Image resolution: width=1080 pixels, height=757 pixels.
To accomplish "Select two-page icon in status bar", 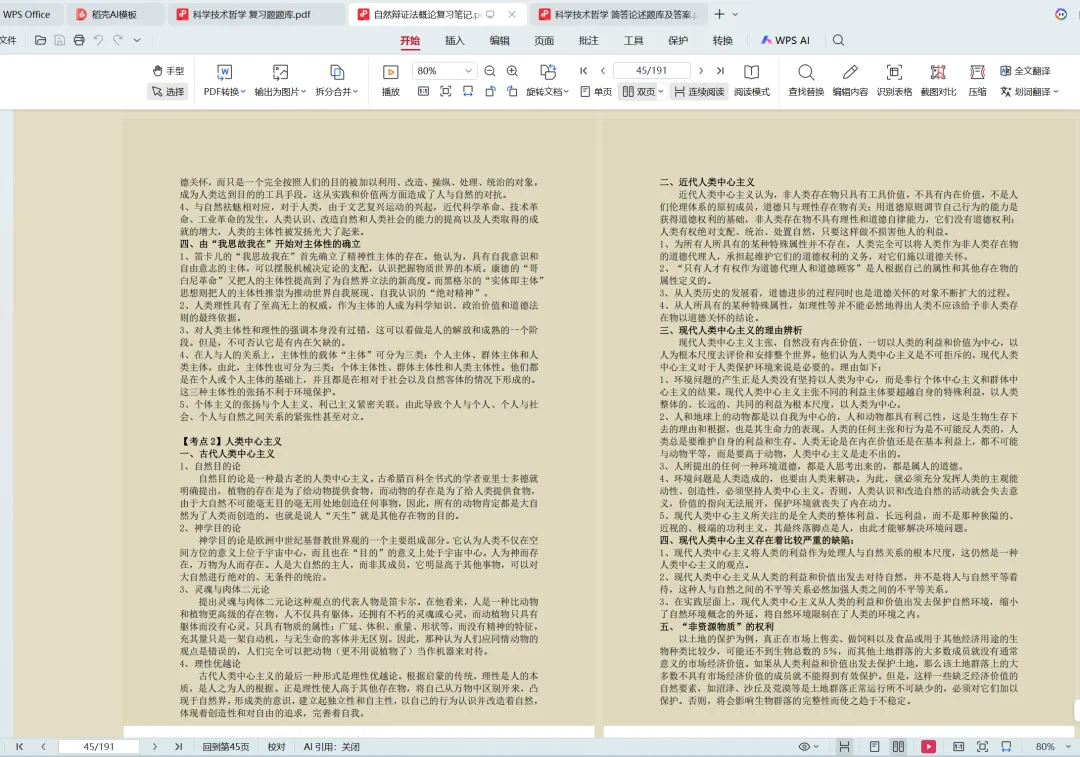I will pos(898,747).
